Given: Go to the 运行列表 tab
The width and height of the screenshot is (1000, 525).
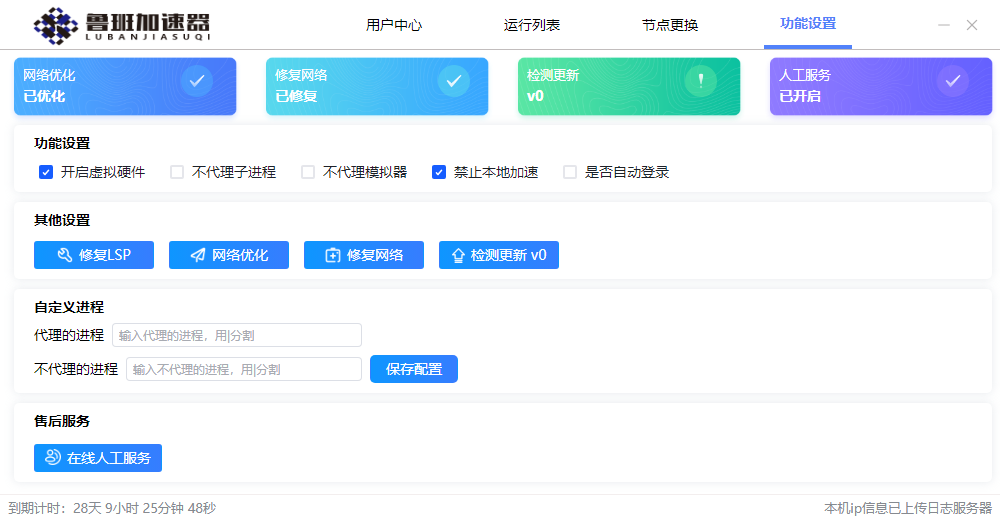Looking at the screenshot, I should [532, 25].
